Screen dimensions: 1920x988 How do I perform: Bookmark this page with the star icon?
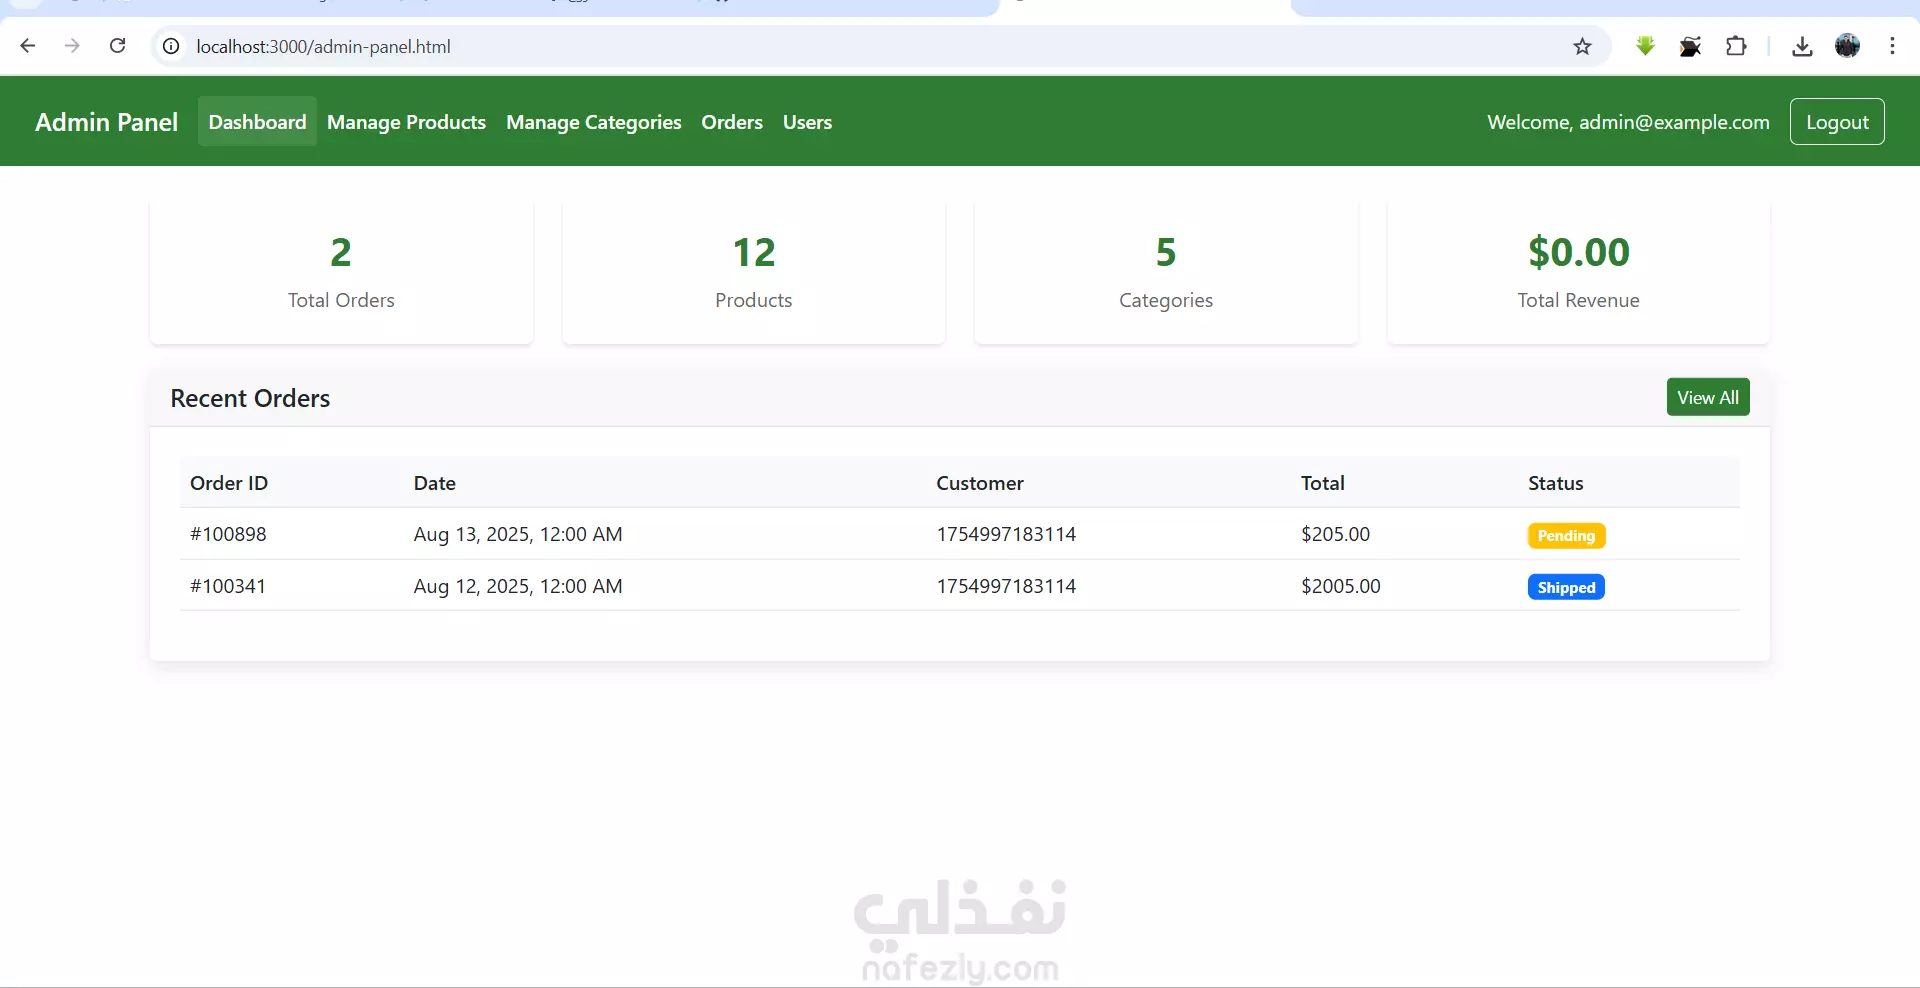pos(1582,46)
